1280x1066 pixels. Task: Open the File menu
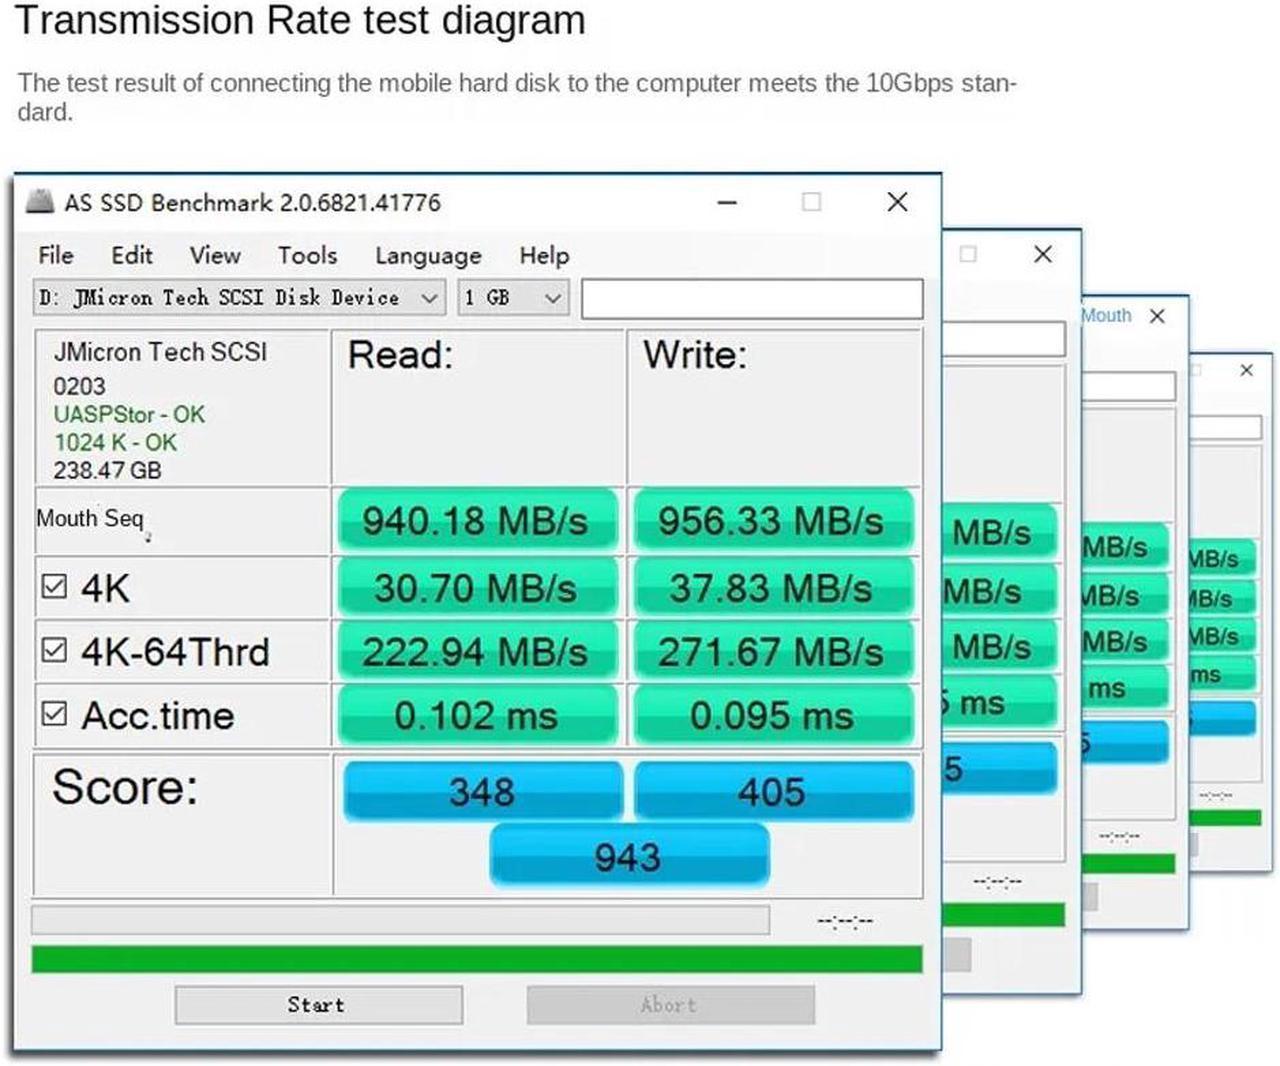click(x=56, y=256)
